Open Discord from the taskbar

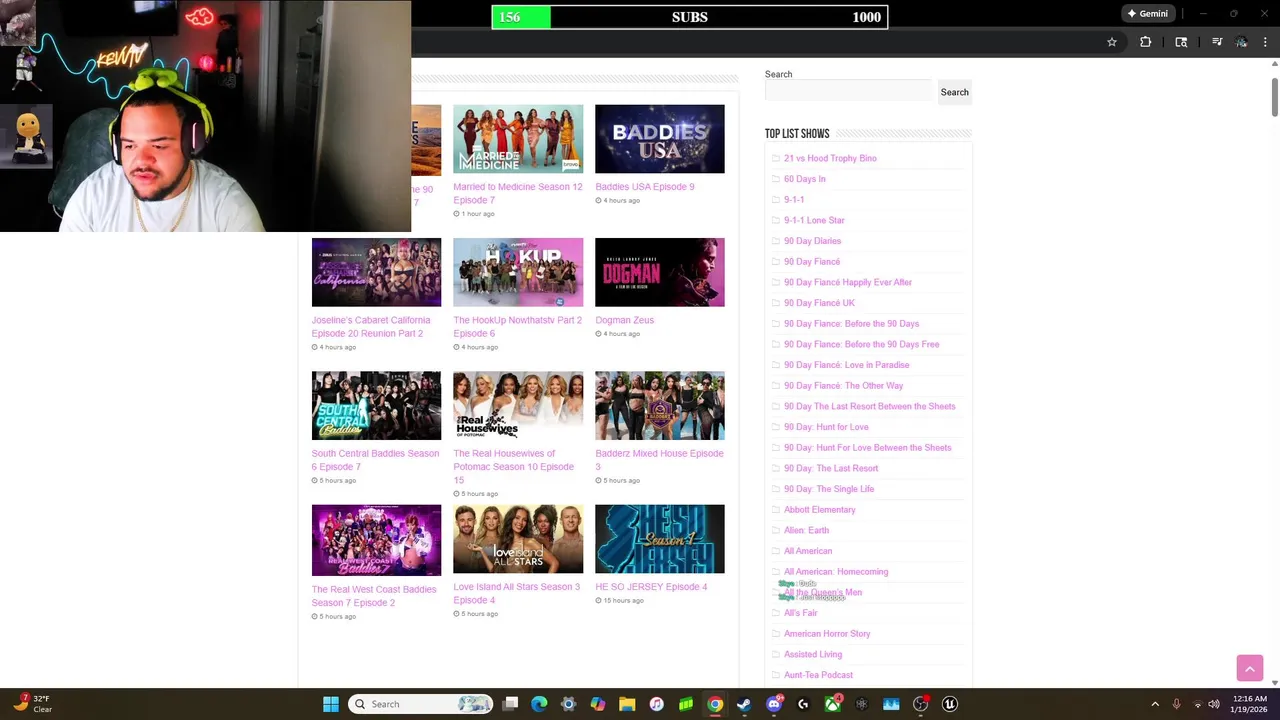tap(773, 704)
